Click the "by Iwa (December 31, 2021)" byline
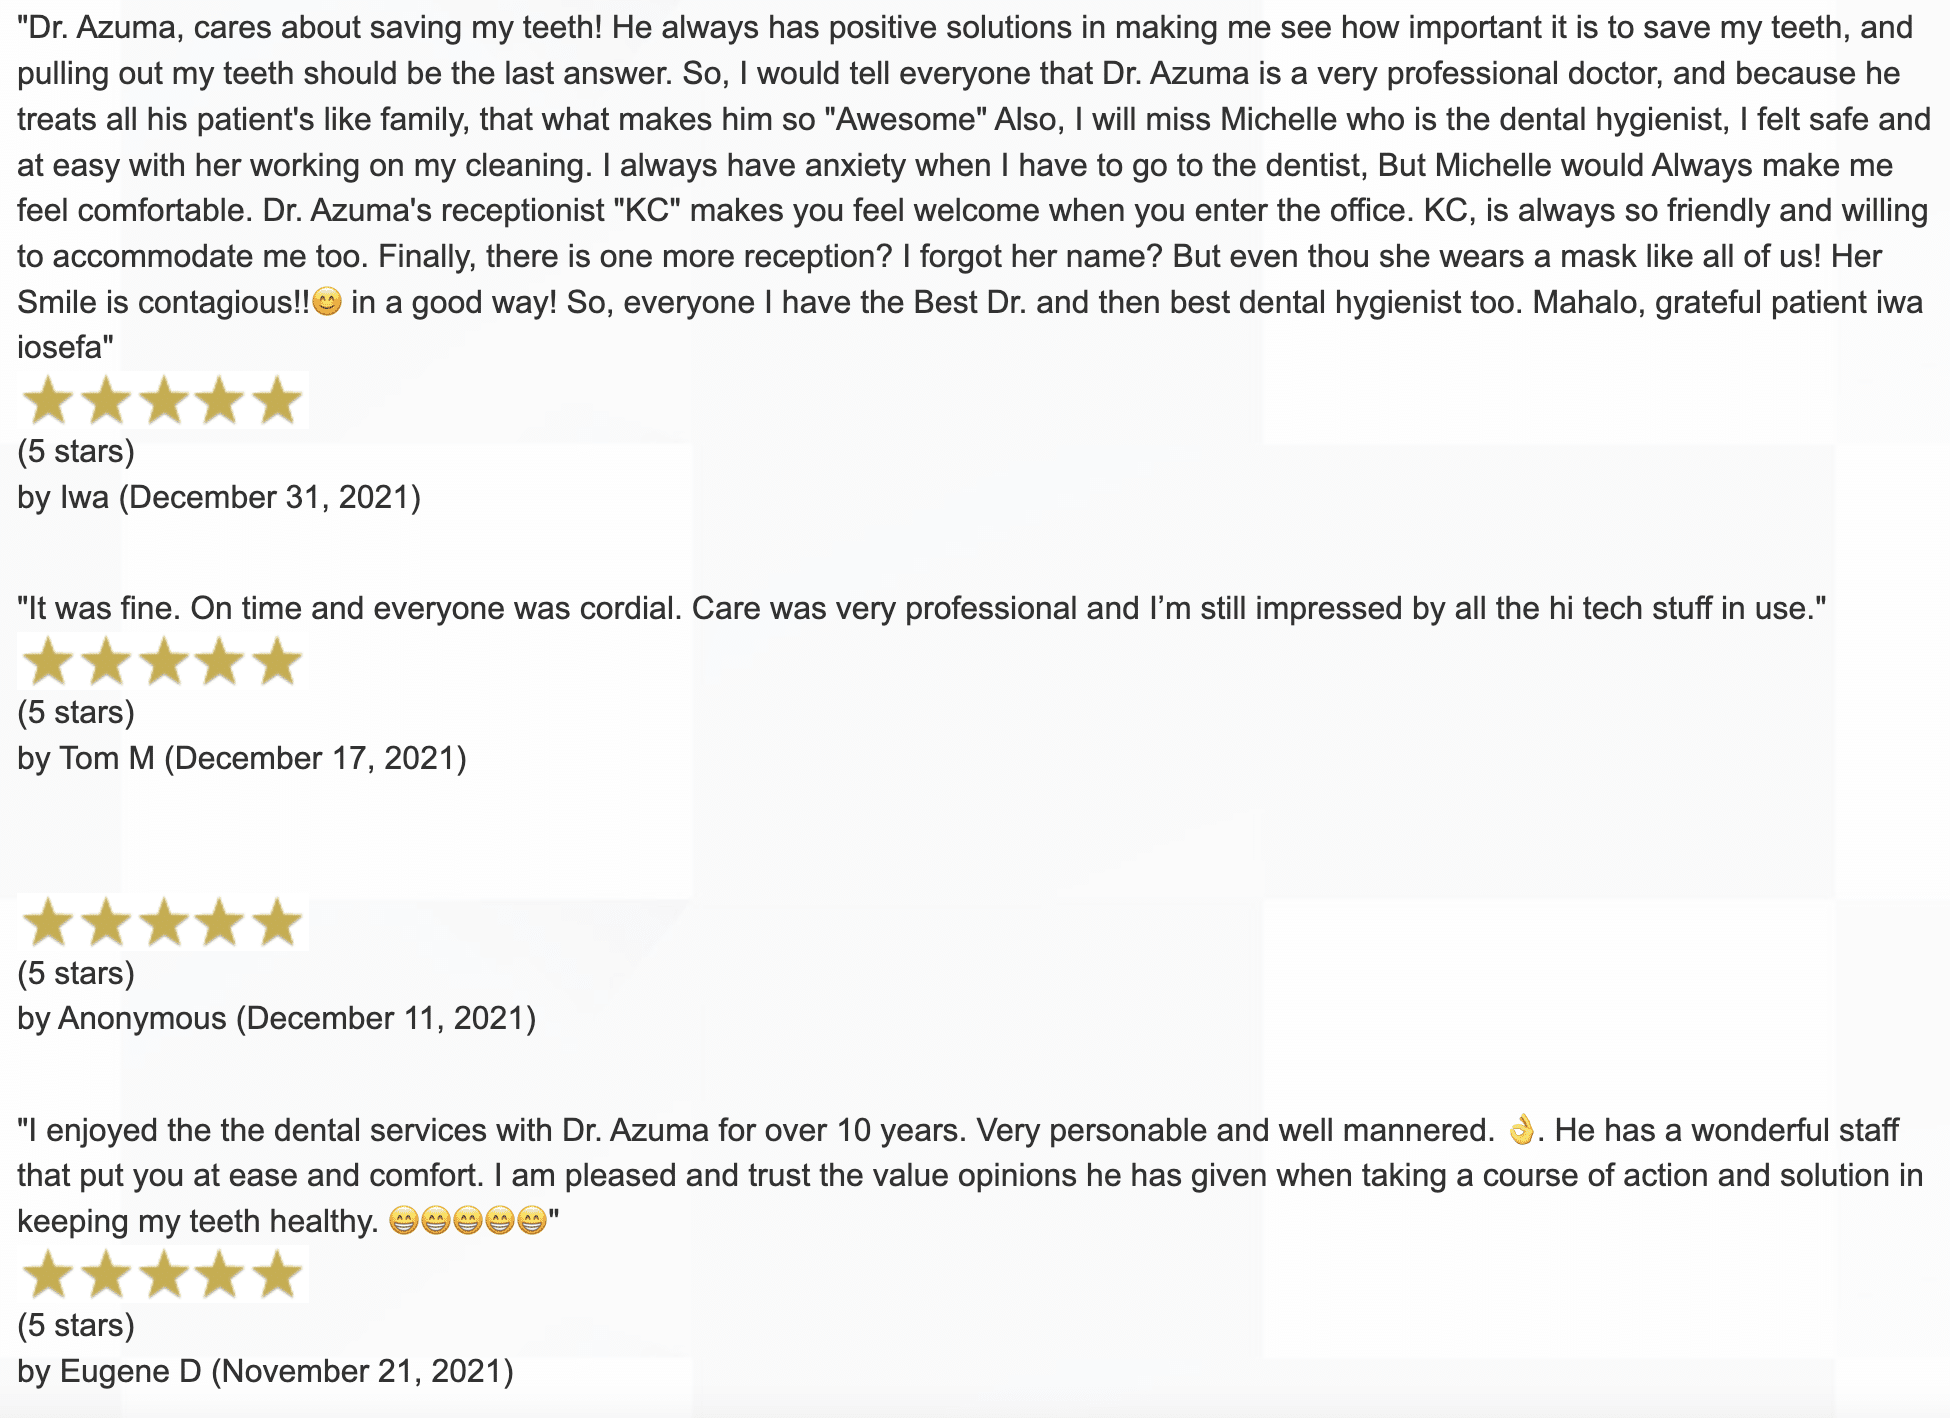Viewport: 1950px width, 1418px height. (x=219, y=497)
